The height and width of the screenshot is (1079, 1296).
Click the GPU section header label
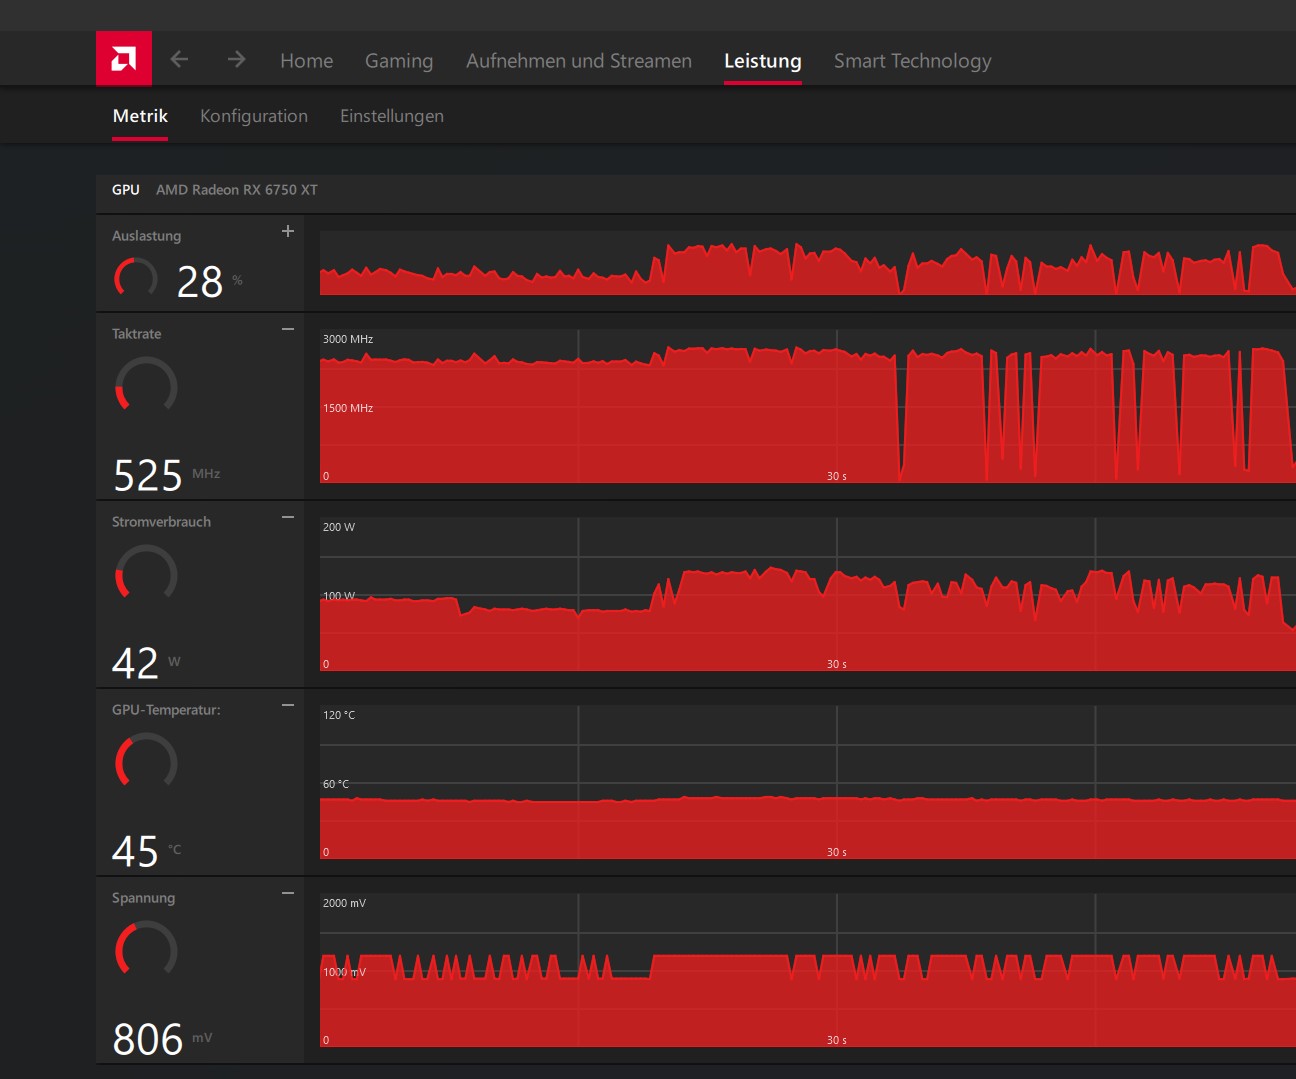pyautogui.click(x=126, y=190)
